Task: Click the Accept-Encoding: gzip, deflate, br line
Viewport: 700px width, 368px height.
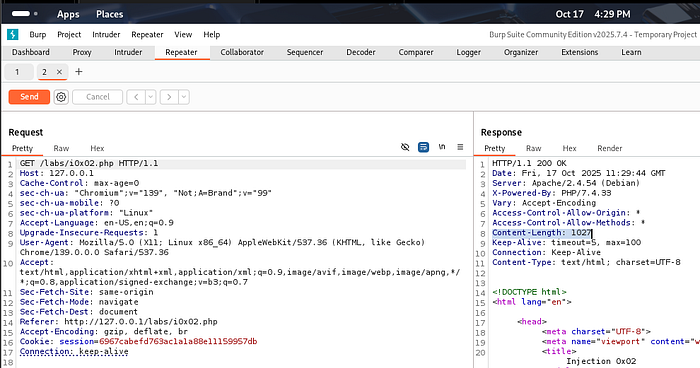Action: 104,332
